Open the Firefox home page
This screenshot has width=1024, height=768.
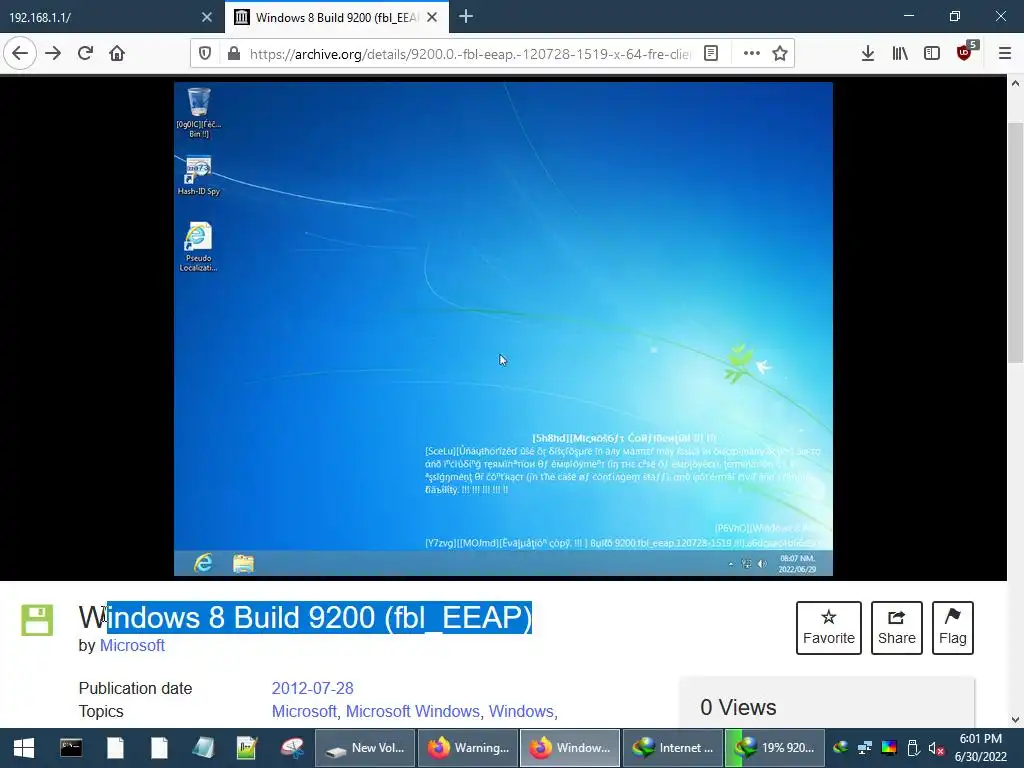pos(117,54)
